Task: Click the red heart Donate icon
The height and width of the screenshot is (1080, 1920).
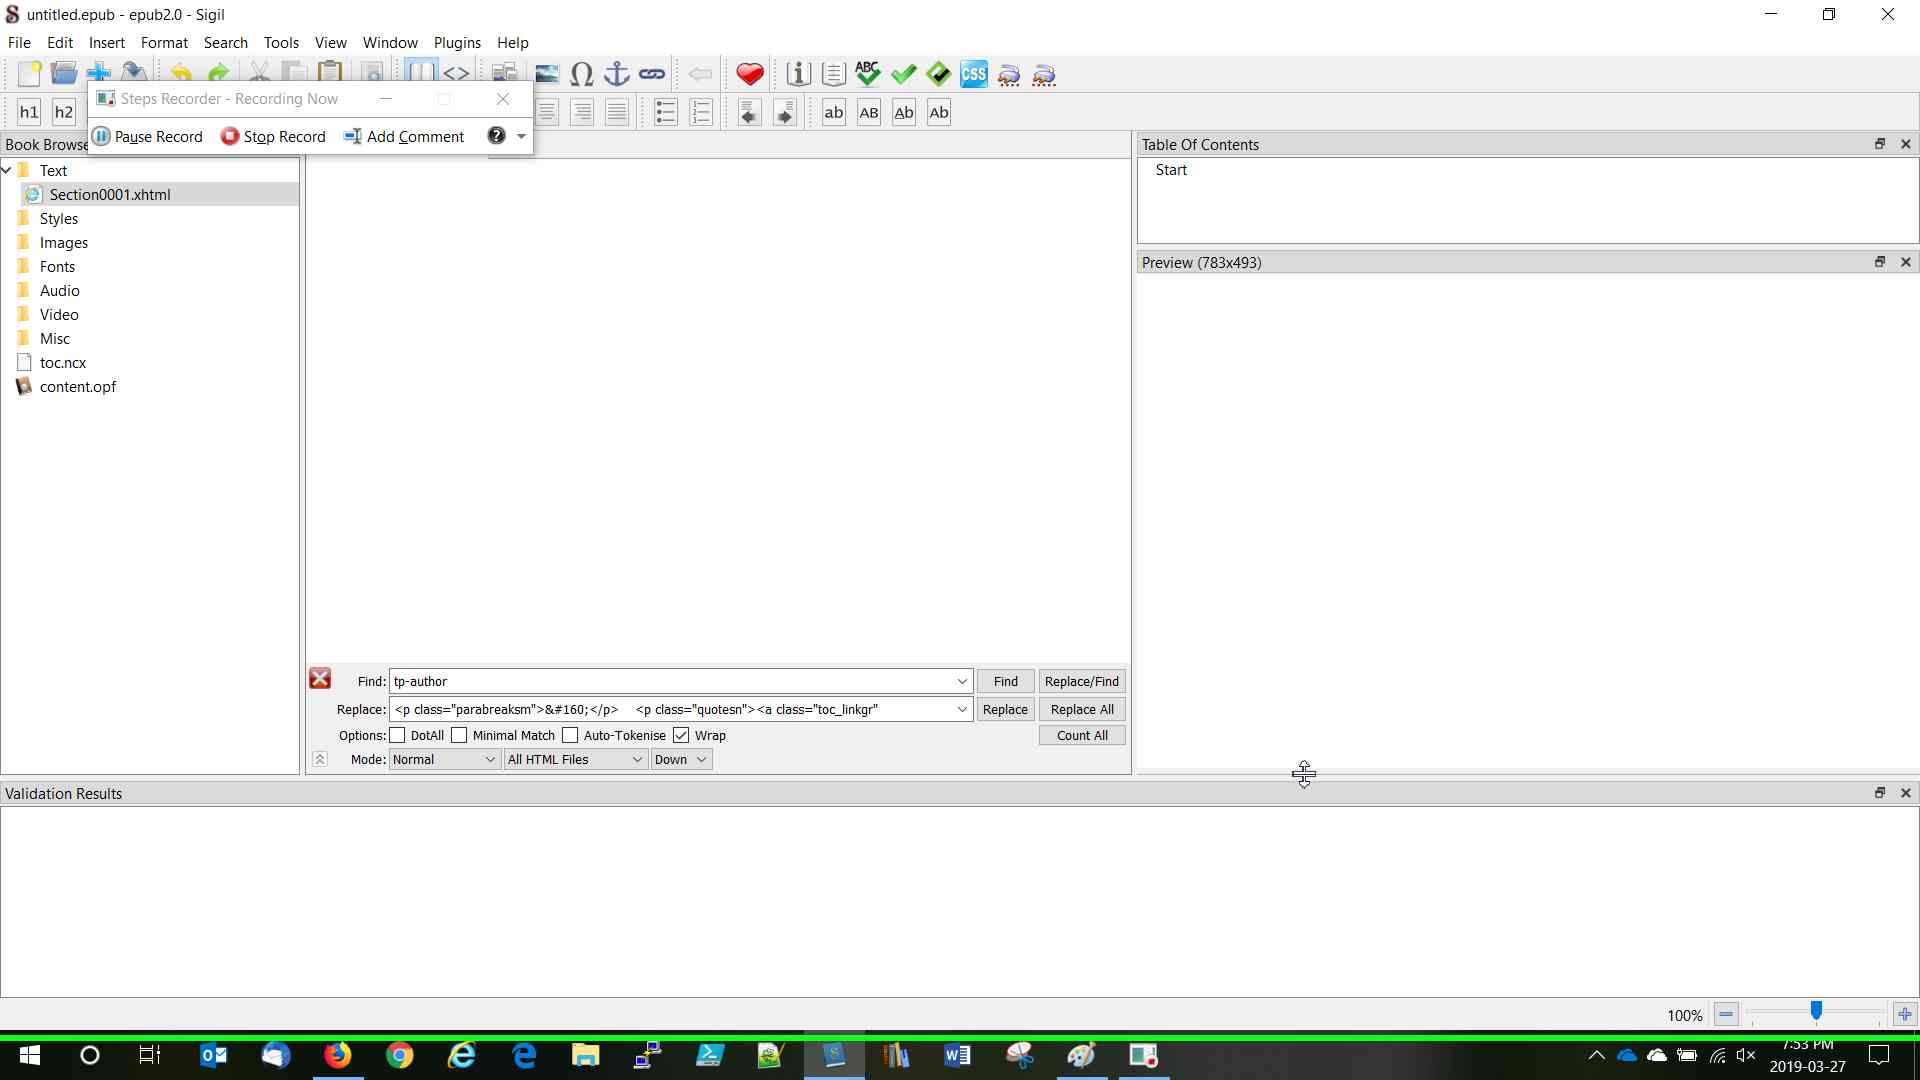Action: pos(750,74)
